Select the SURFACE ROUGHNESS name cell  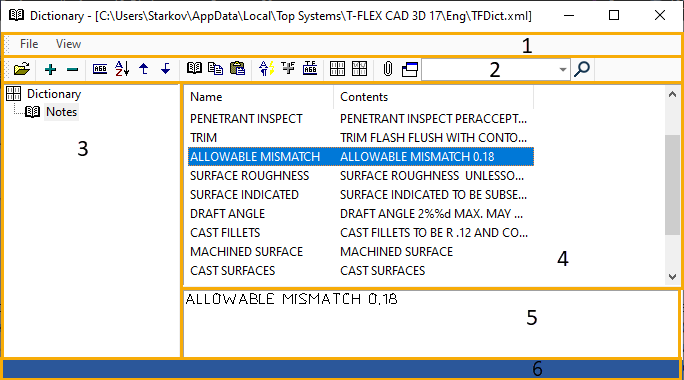[x=250, y=176]
